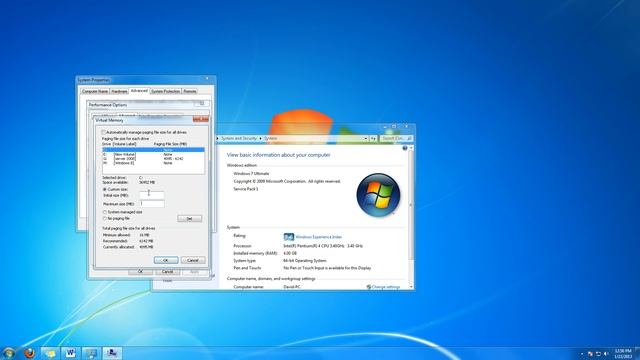This screenshot has width=640, height=360.
Task: Click the Windows logo in System window
Action: click(378, 195)
